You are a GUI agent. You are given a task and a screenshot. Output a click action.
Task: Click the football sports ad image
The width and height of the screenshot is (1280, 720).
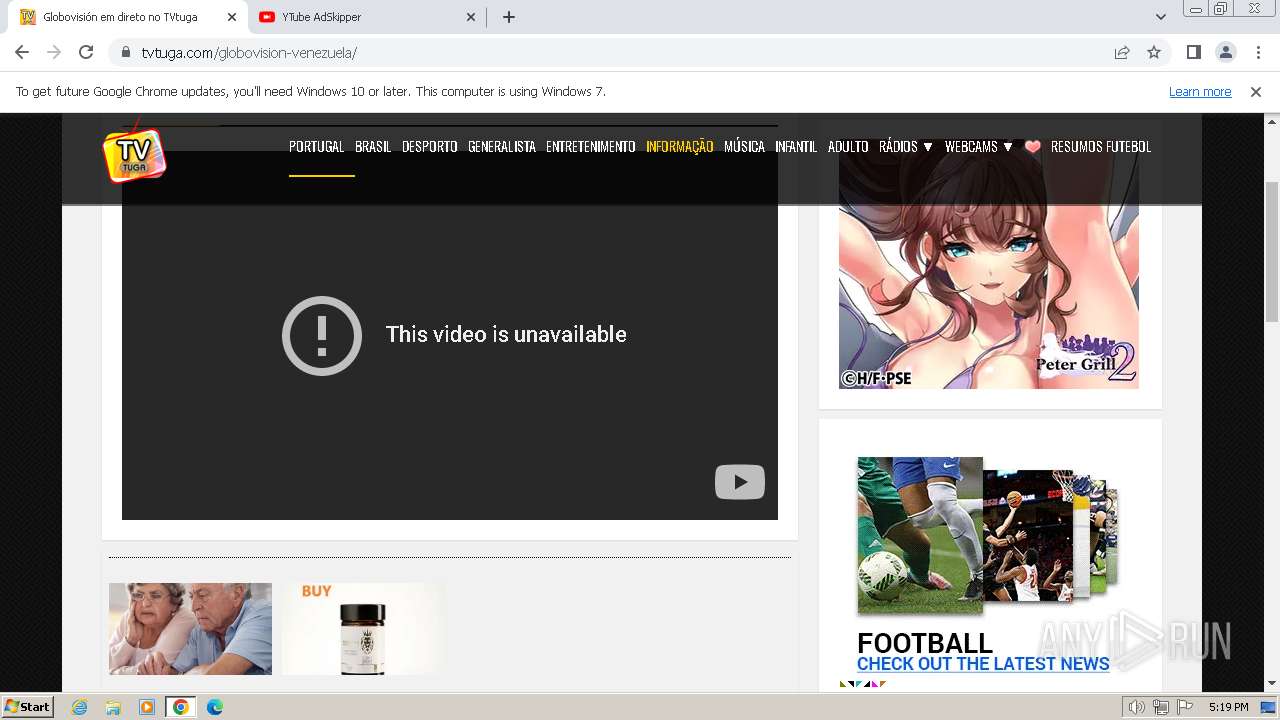pyautogui.click(x=988, y=535)
